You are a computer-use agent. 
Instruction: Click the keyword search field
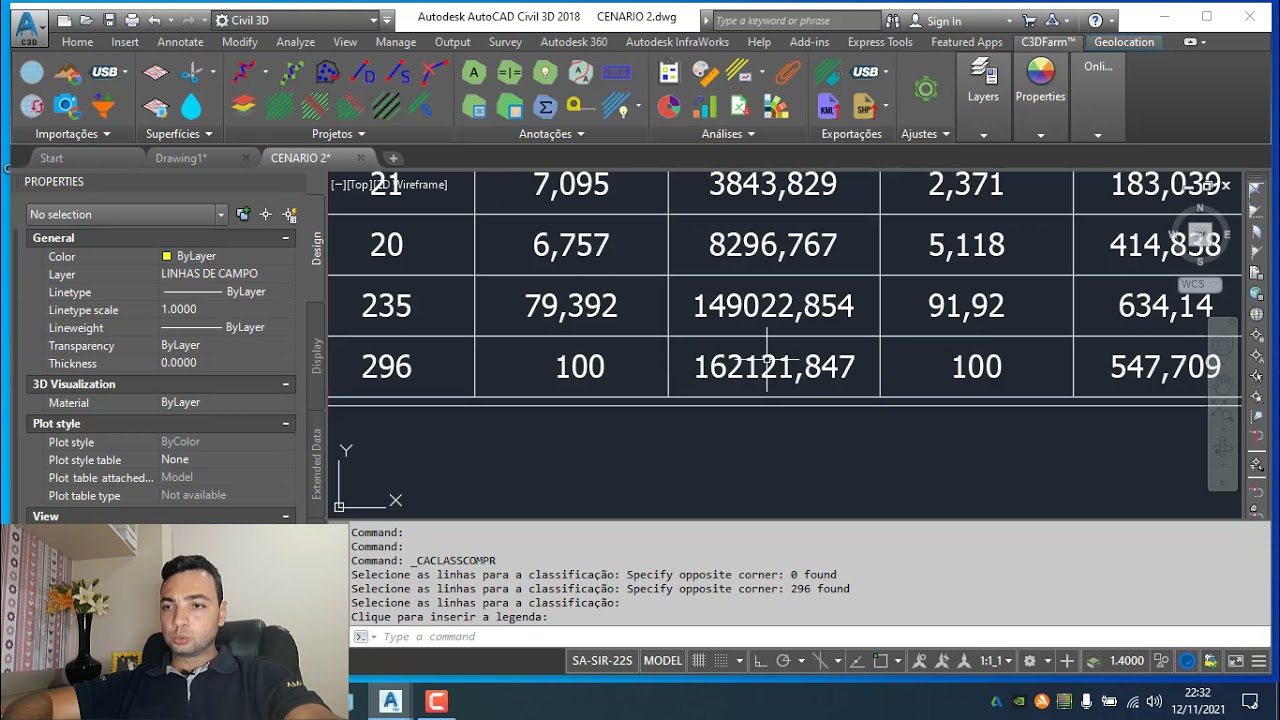point(796,20)
